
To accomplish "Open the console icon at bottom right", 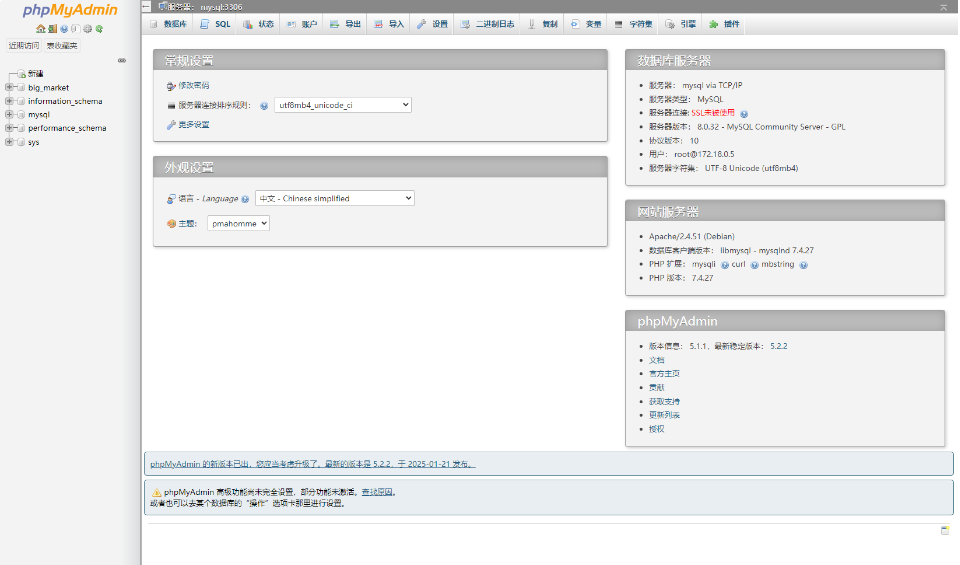I will [945, 530].
